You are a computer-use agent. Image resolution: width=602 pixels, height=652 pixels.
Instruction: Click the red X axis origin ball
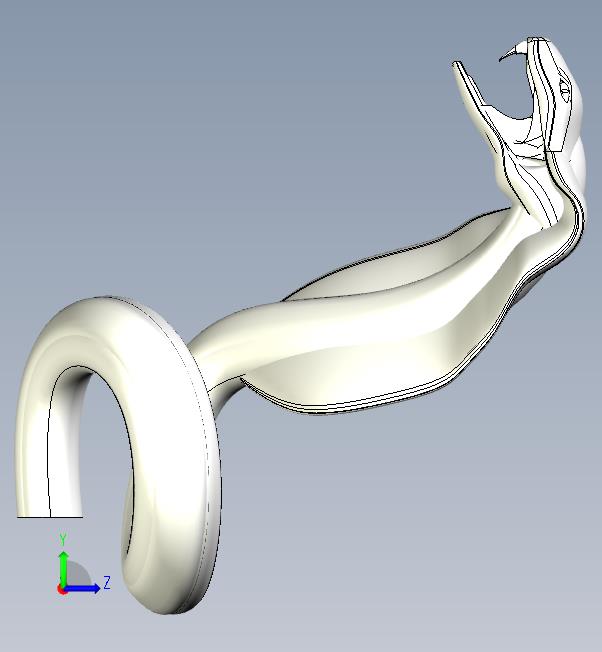point(62,589)
